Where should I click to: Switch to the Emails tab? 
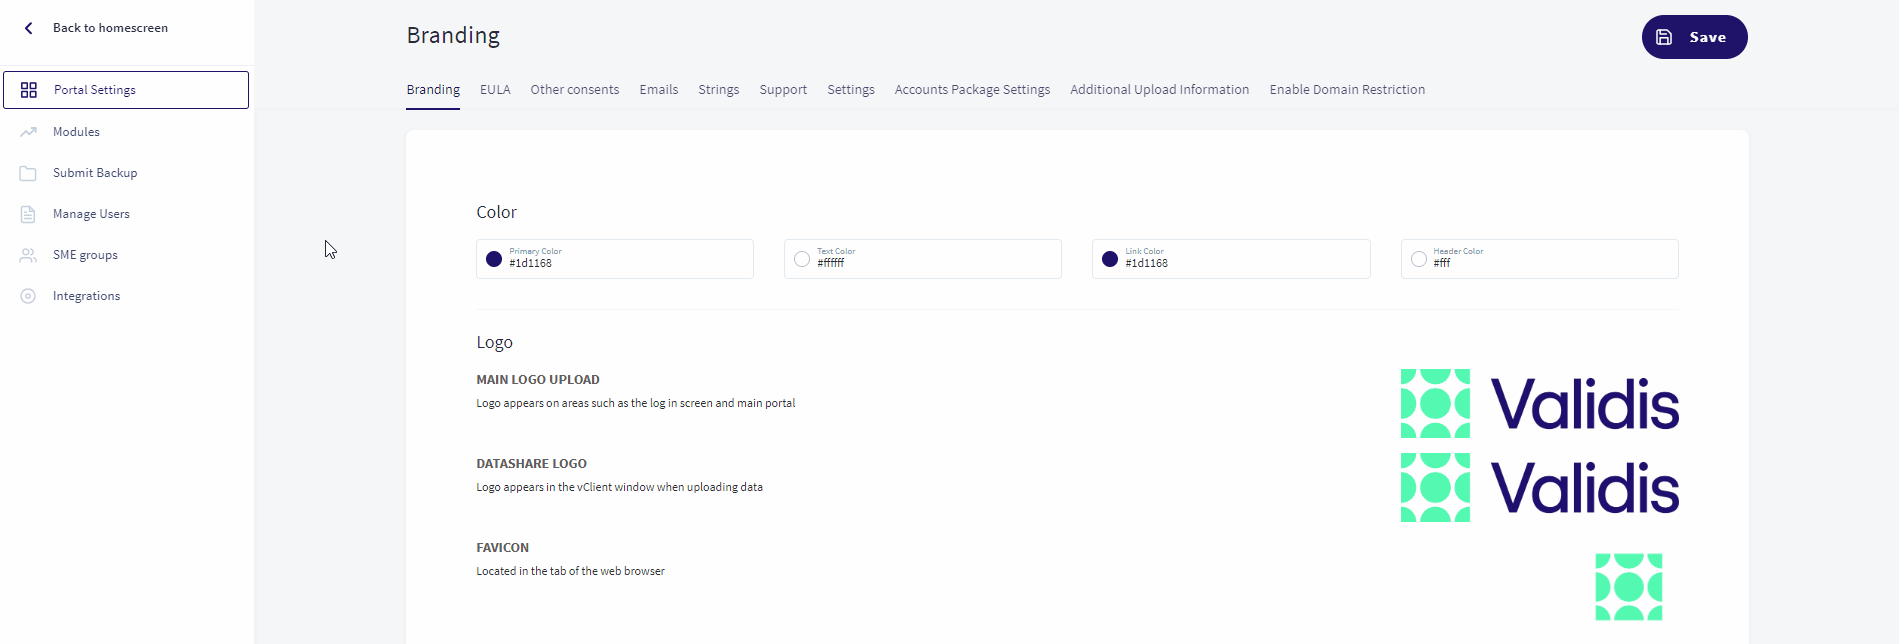tap(659, 90)
